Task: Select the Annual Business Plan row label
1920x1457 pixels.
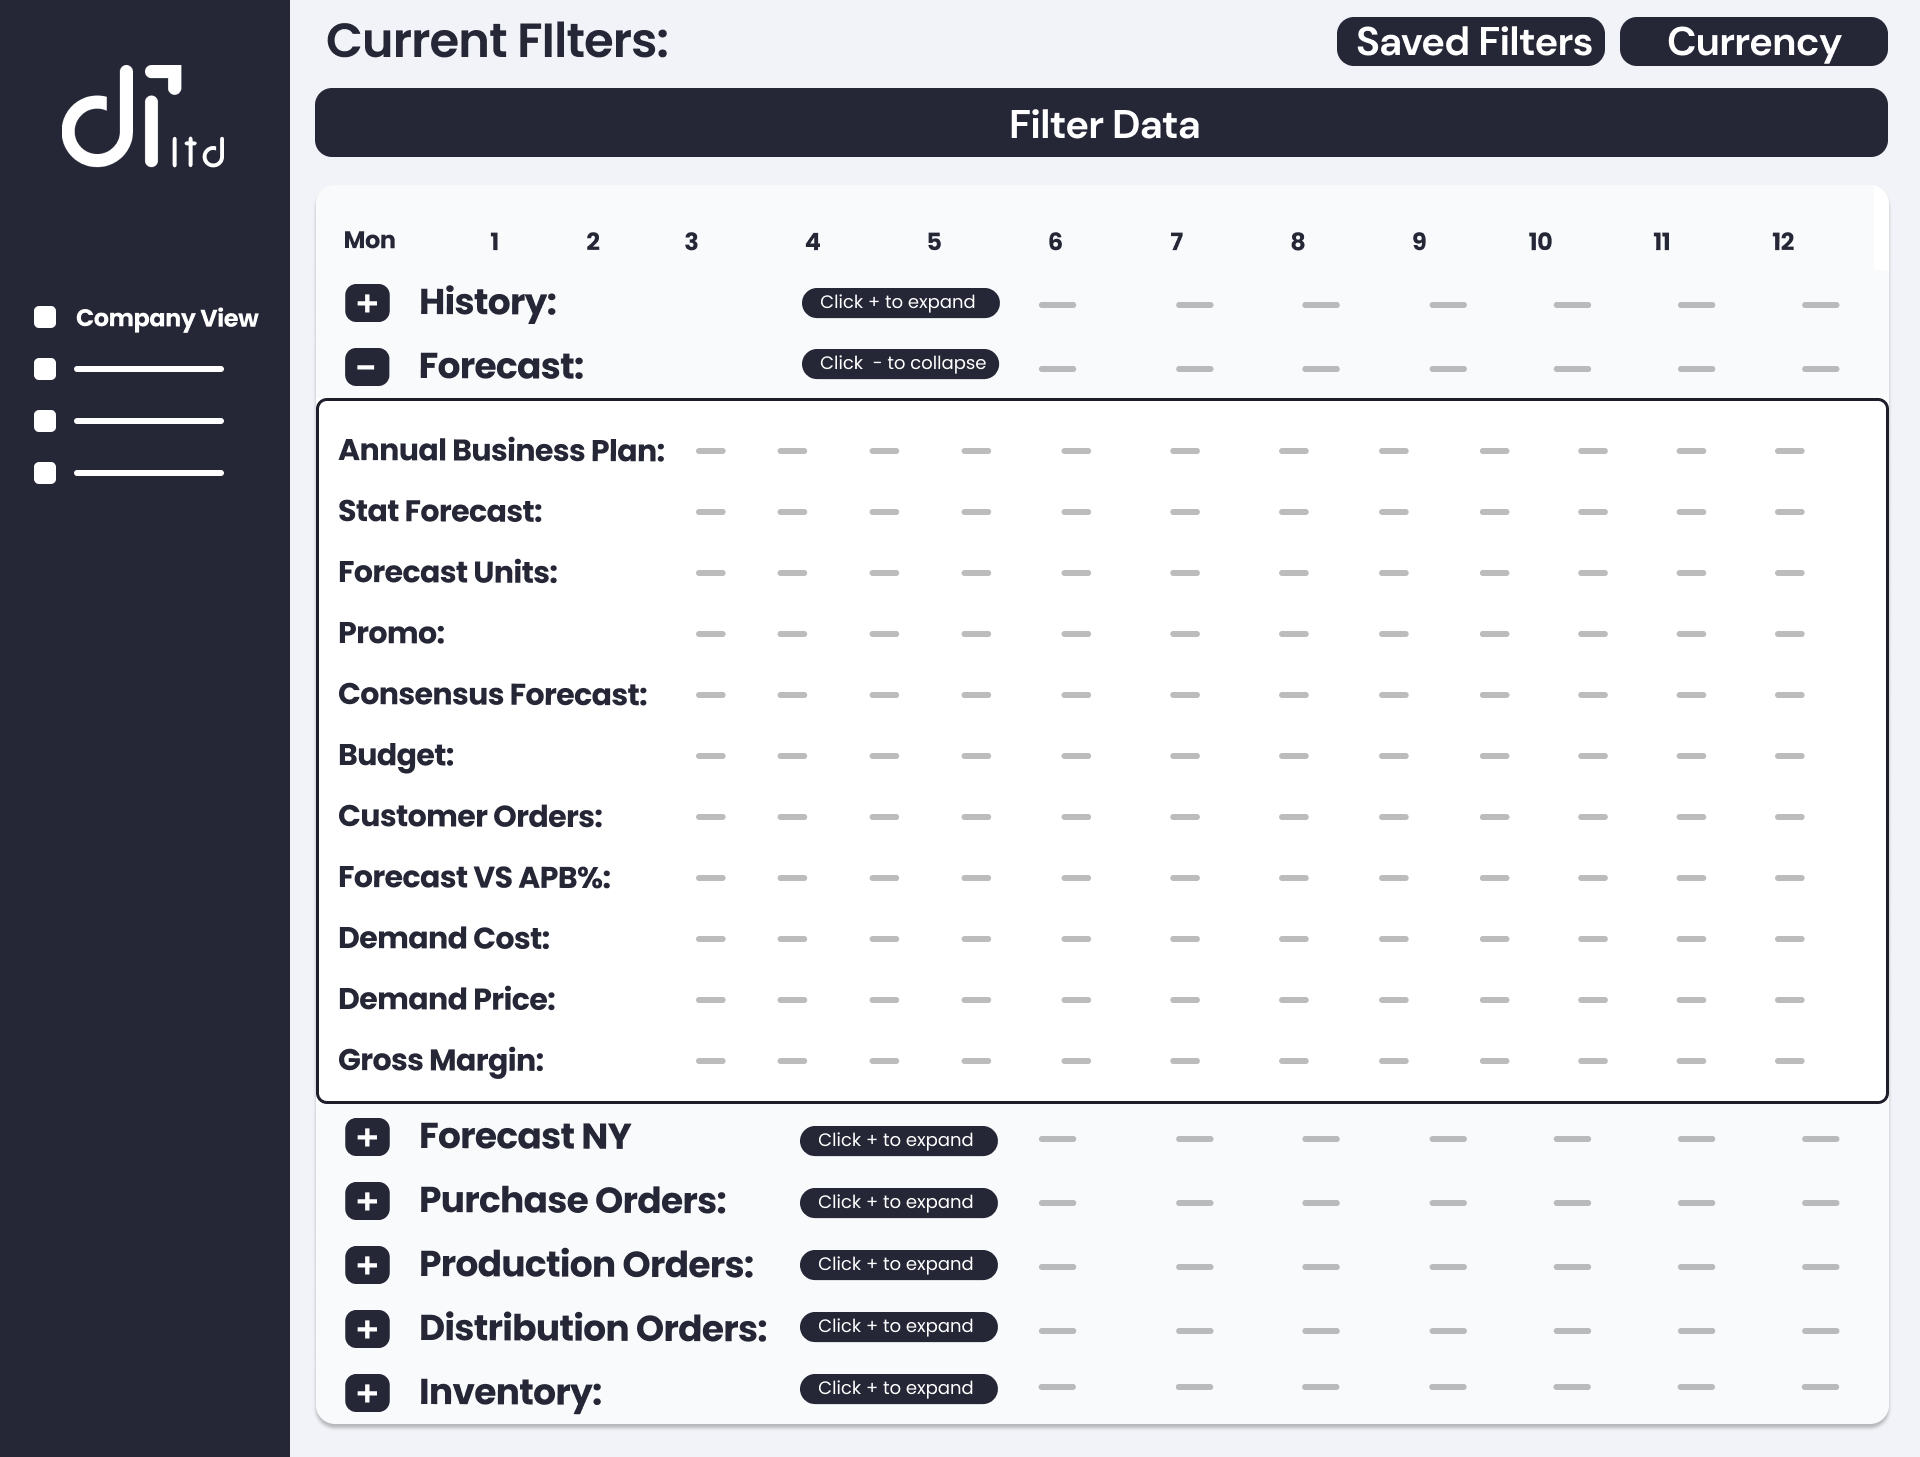Action: [x=502, y=451]
